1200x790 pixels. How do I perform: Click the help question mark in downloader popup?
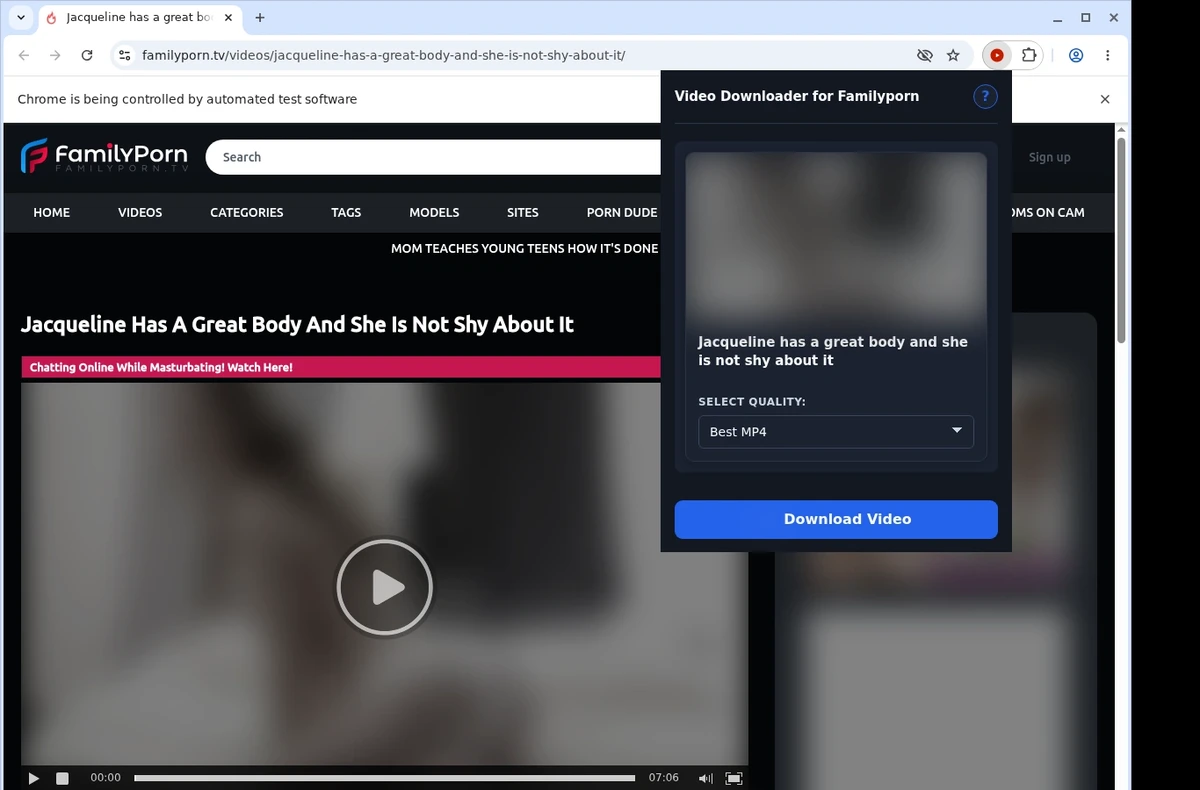pos(985,96)
